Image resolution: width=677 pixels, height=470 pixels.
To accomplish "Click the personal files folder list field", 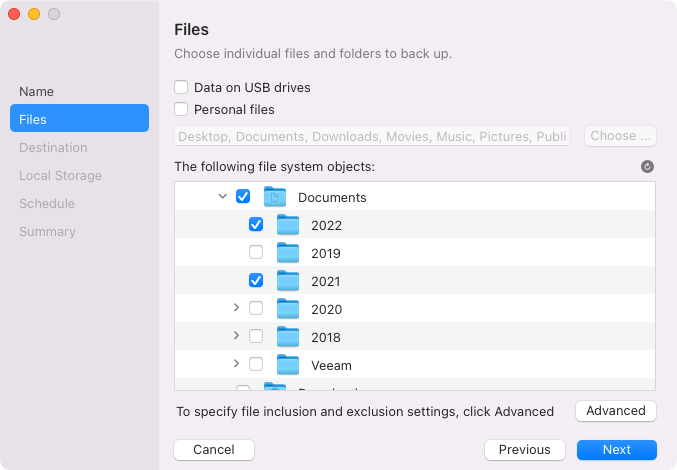I will [372, 136].
